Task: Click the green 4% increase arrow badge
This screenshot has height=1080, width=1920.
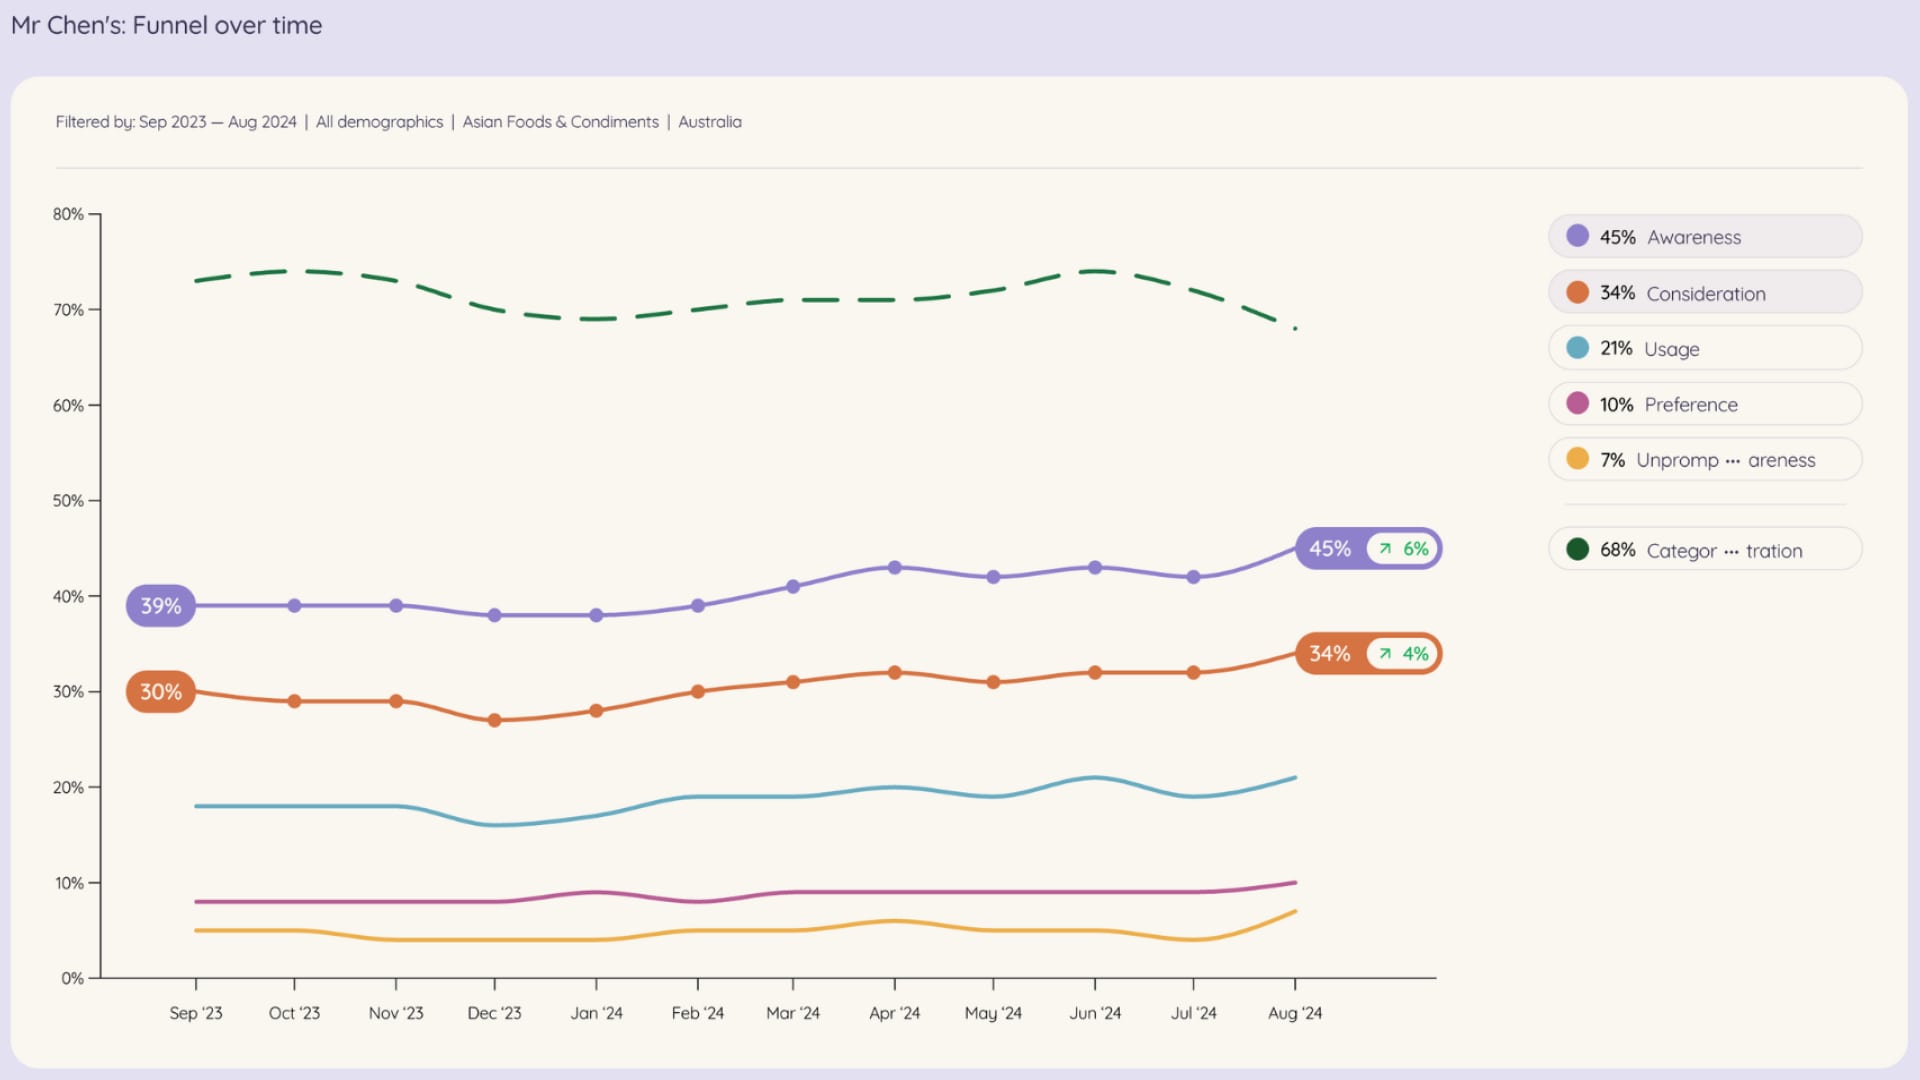Action: pos(1403,654)
